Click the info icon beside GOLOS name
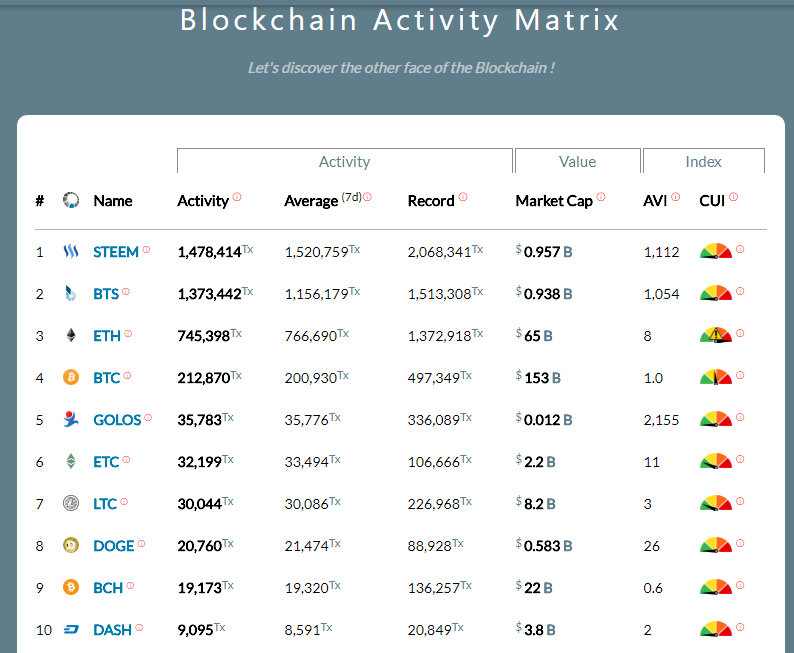This screenshot has width=794, height=653. [148, 417]
